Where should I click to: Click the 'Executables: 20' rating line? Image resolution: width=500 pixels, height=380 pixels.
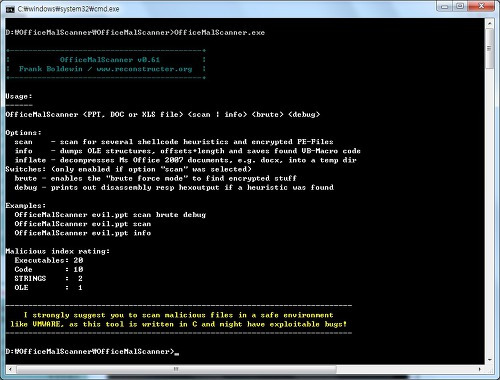[x=49, y=260]
